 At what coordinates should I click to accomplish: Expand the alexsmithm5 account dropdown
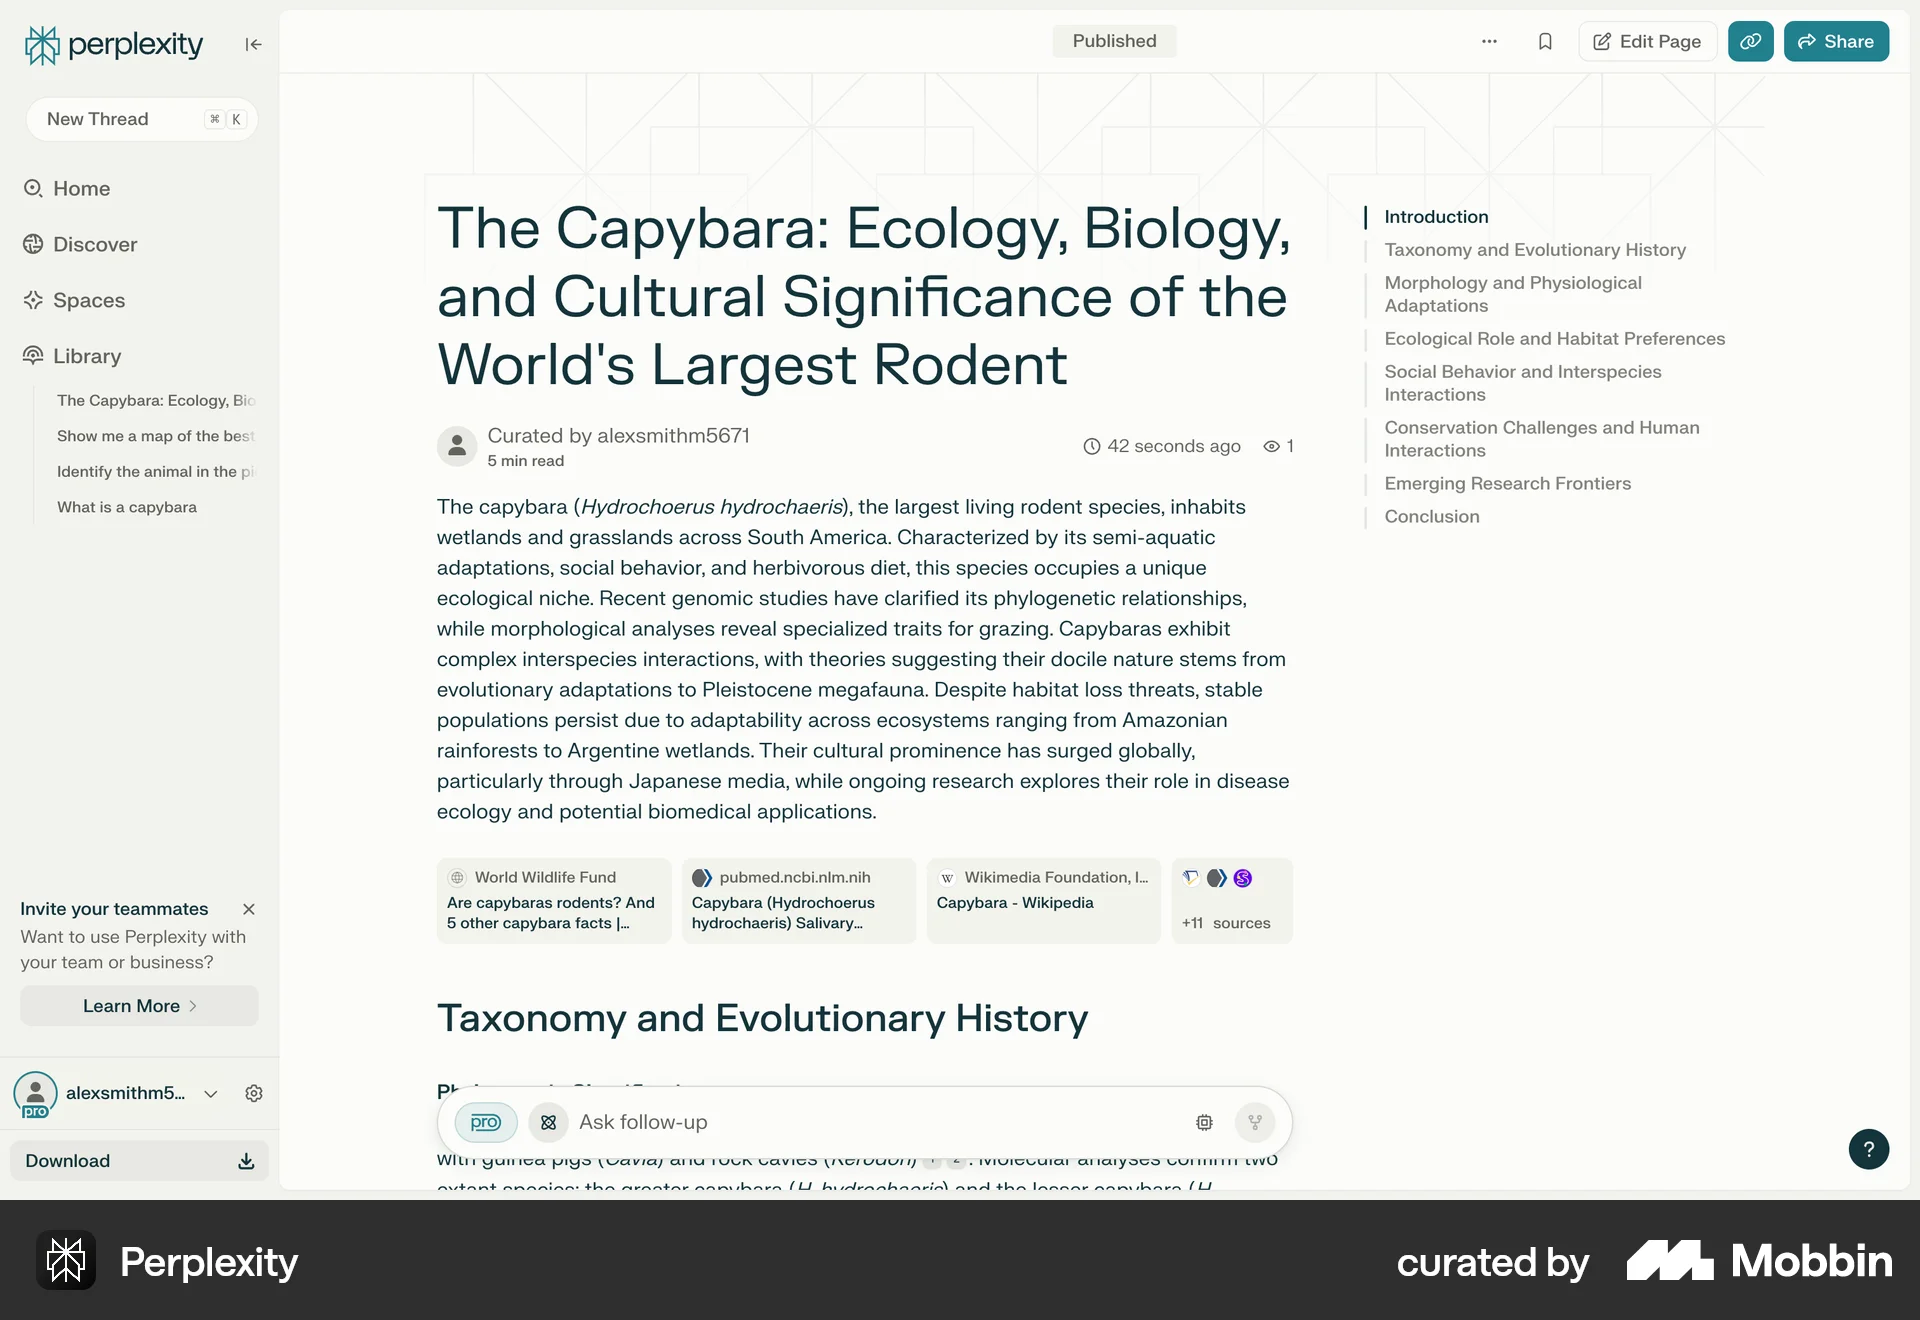(x=211, y=1093)
